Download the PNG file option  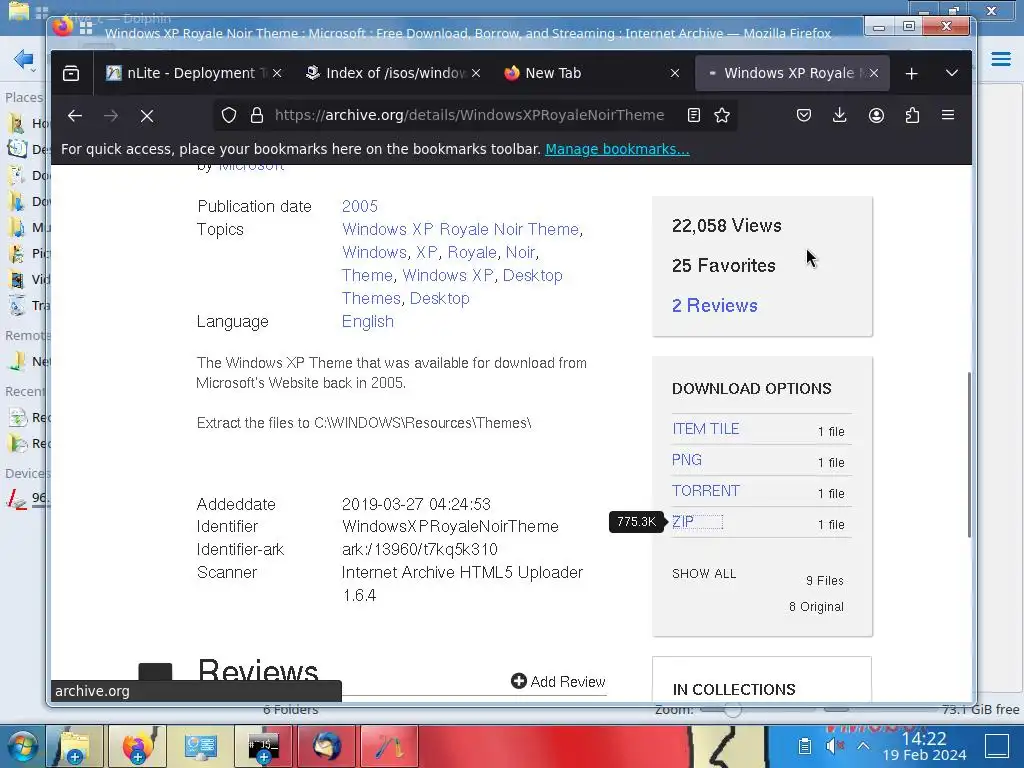click(686, 460)
